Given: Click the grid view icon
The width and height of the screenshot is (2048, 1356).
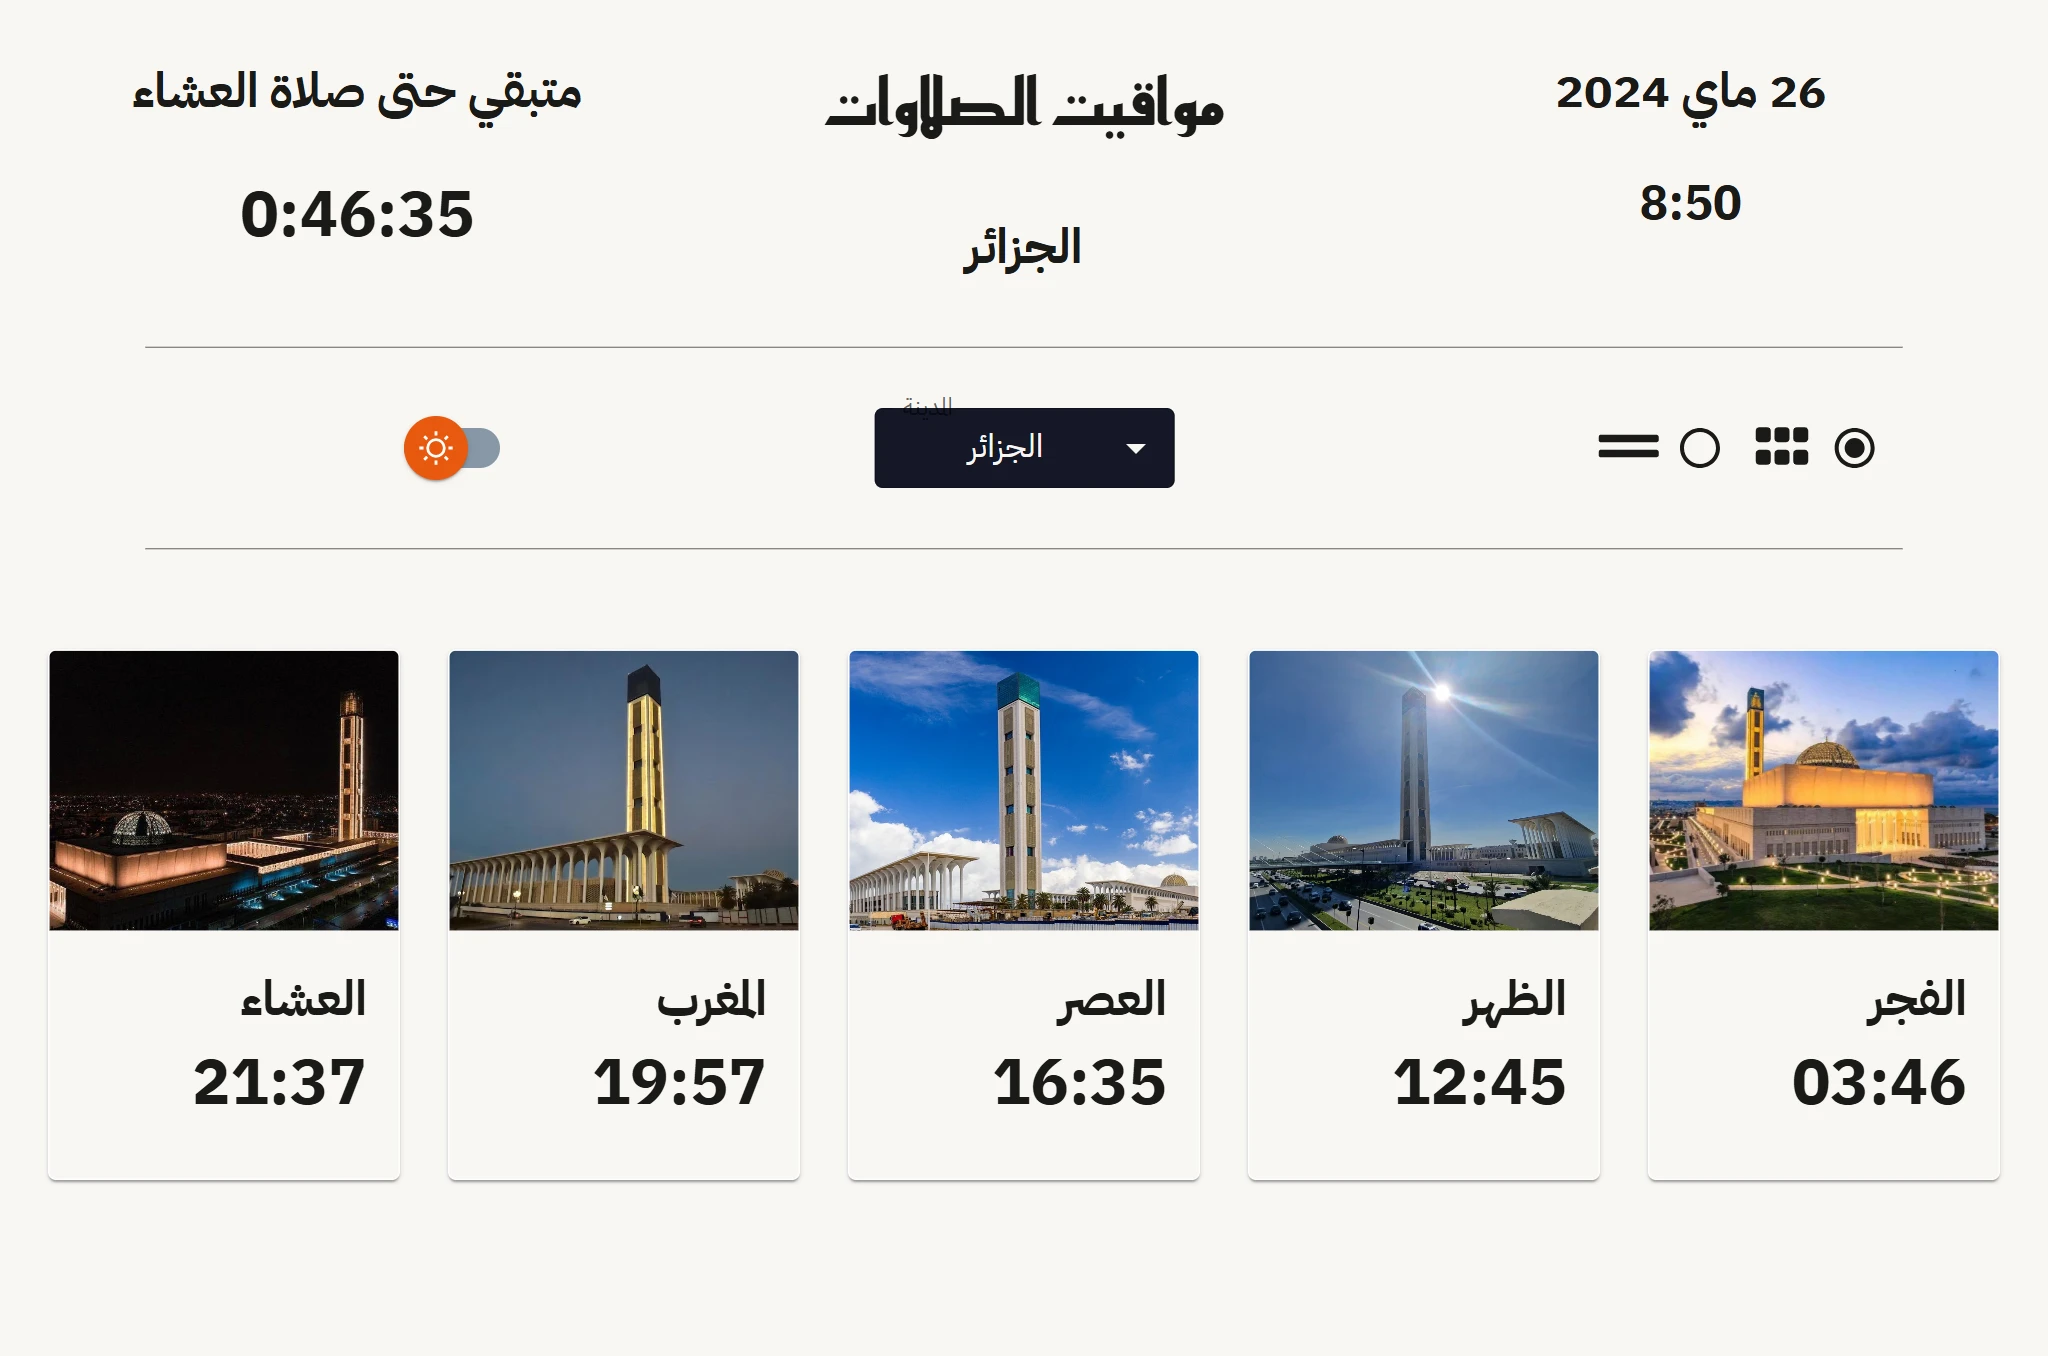Looking at the screenshot, I should (1781, 447).
